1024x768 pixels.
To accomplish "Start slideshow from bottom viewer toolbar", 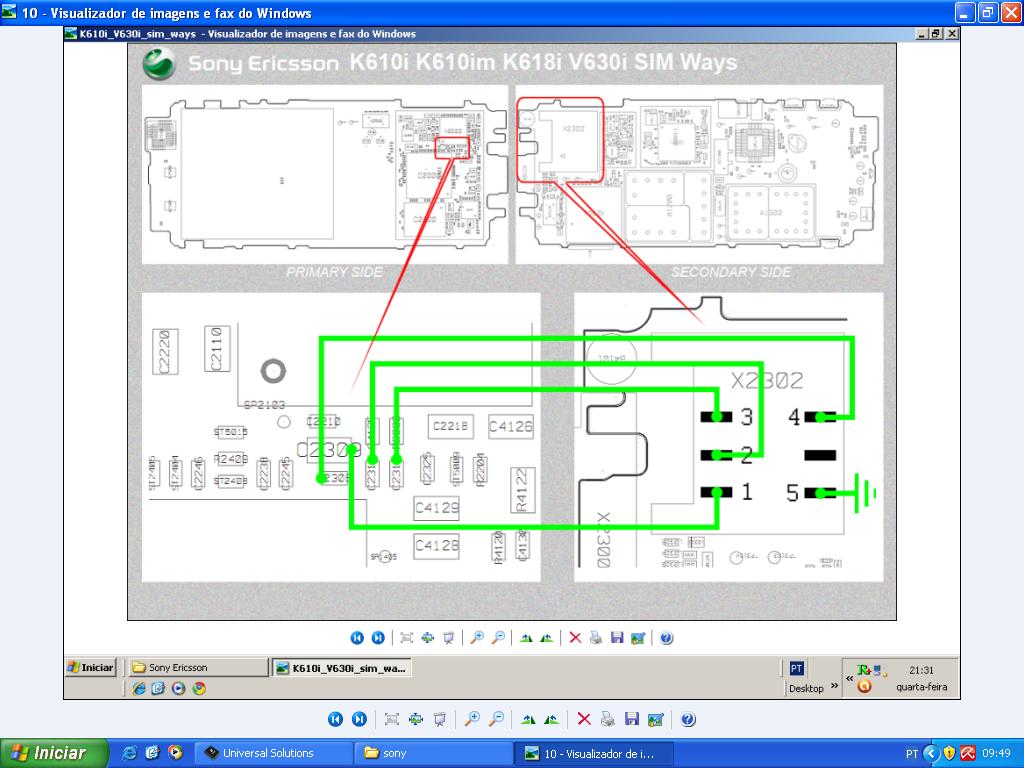I will click(x=440, y=719).
